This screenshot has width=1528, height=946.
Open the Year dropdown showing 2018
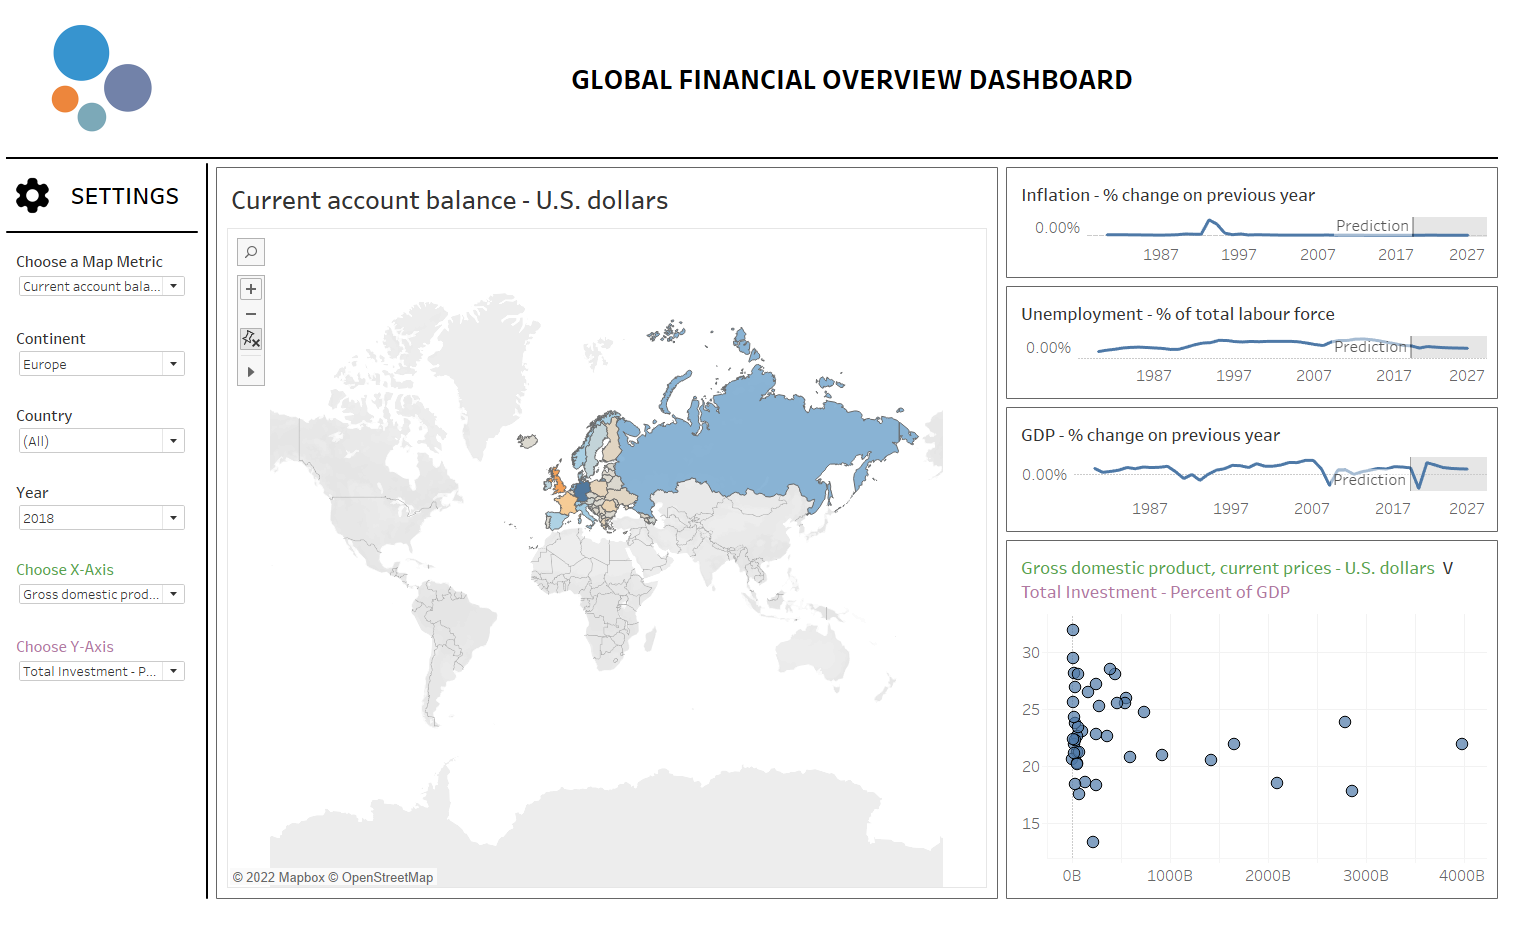pyautogui.click(x=102, y=518)
